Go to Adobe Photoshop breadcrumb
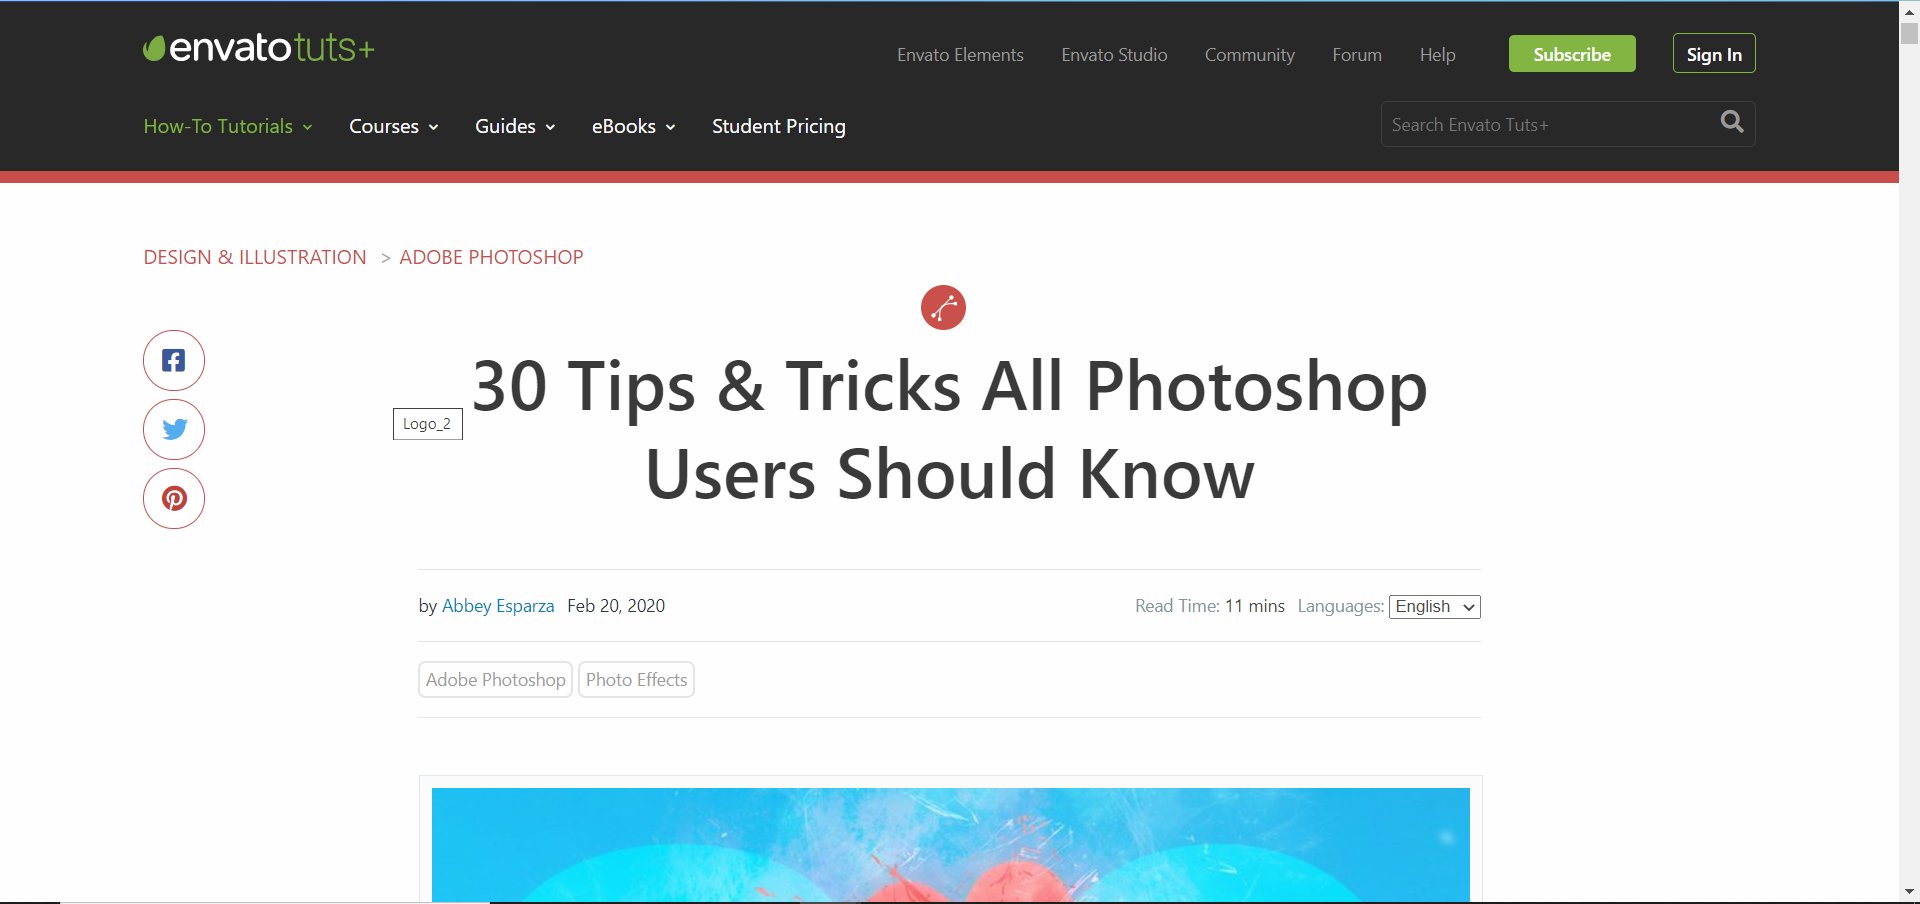 tap(491, 257)
